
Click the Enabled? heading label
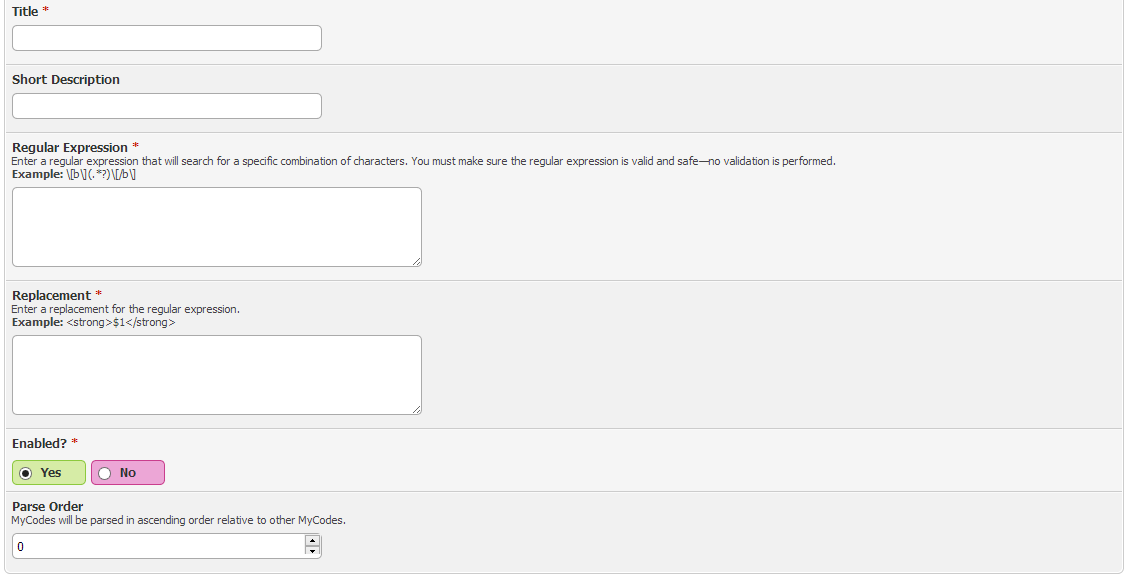pyautogui.click(x=40, y=443)
